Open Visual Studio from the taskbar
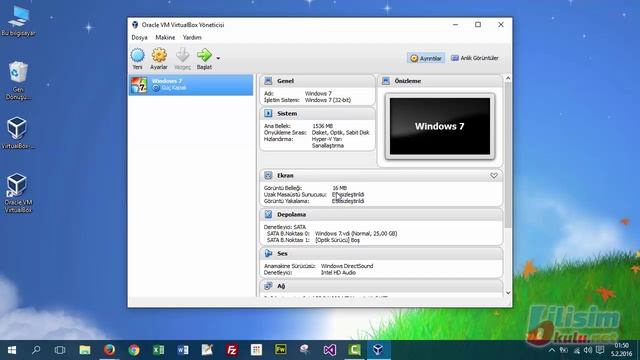Viewport: 640px width, 360px height. point(330,350)
